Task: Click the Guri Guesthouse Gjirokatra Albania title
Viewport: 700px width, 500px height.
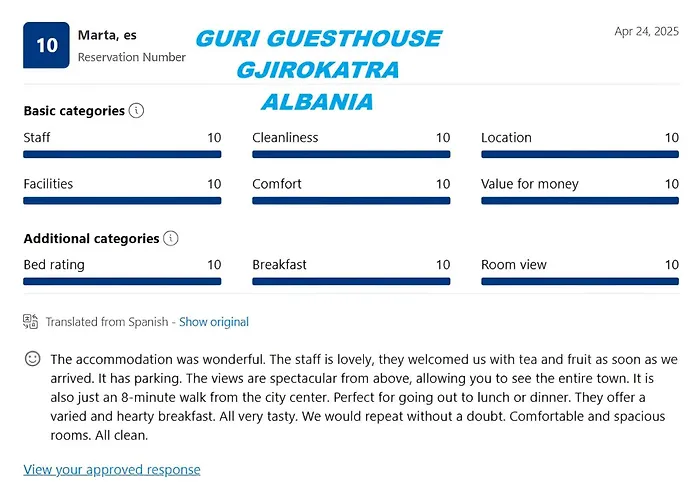Action: point(318,70)
